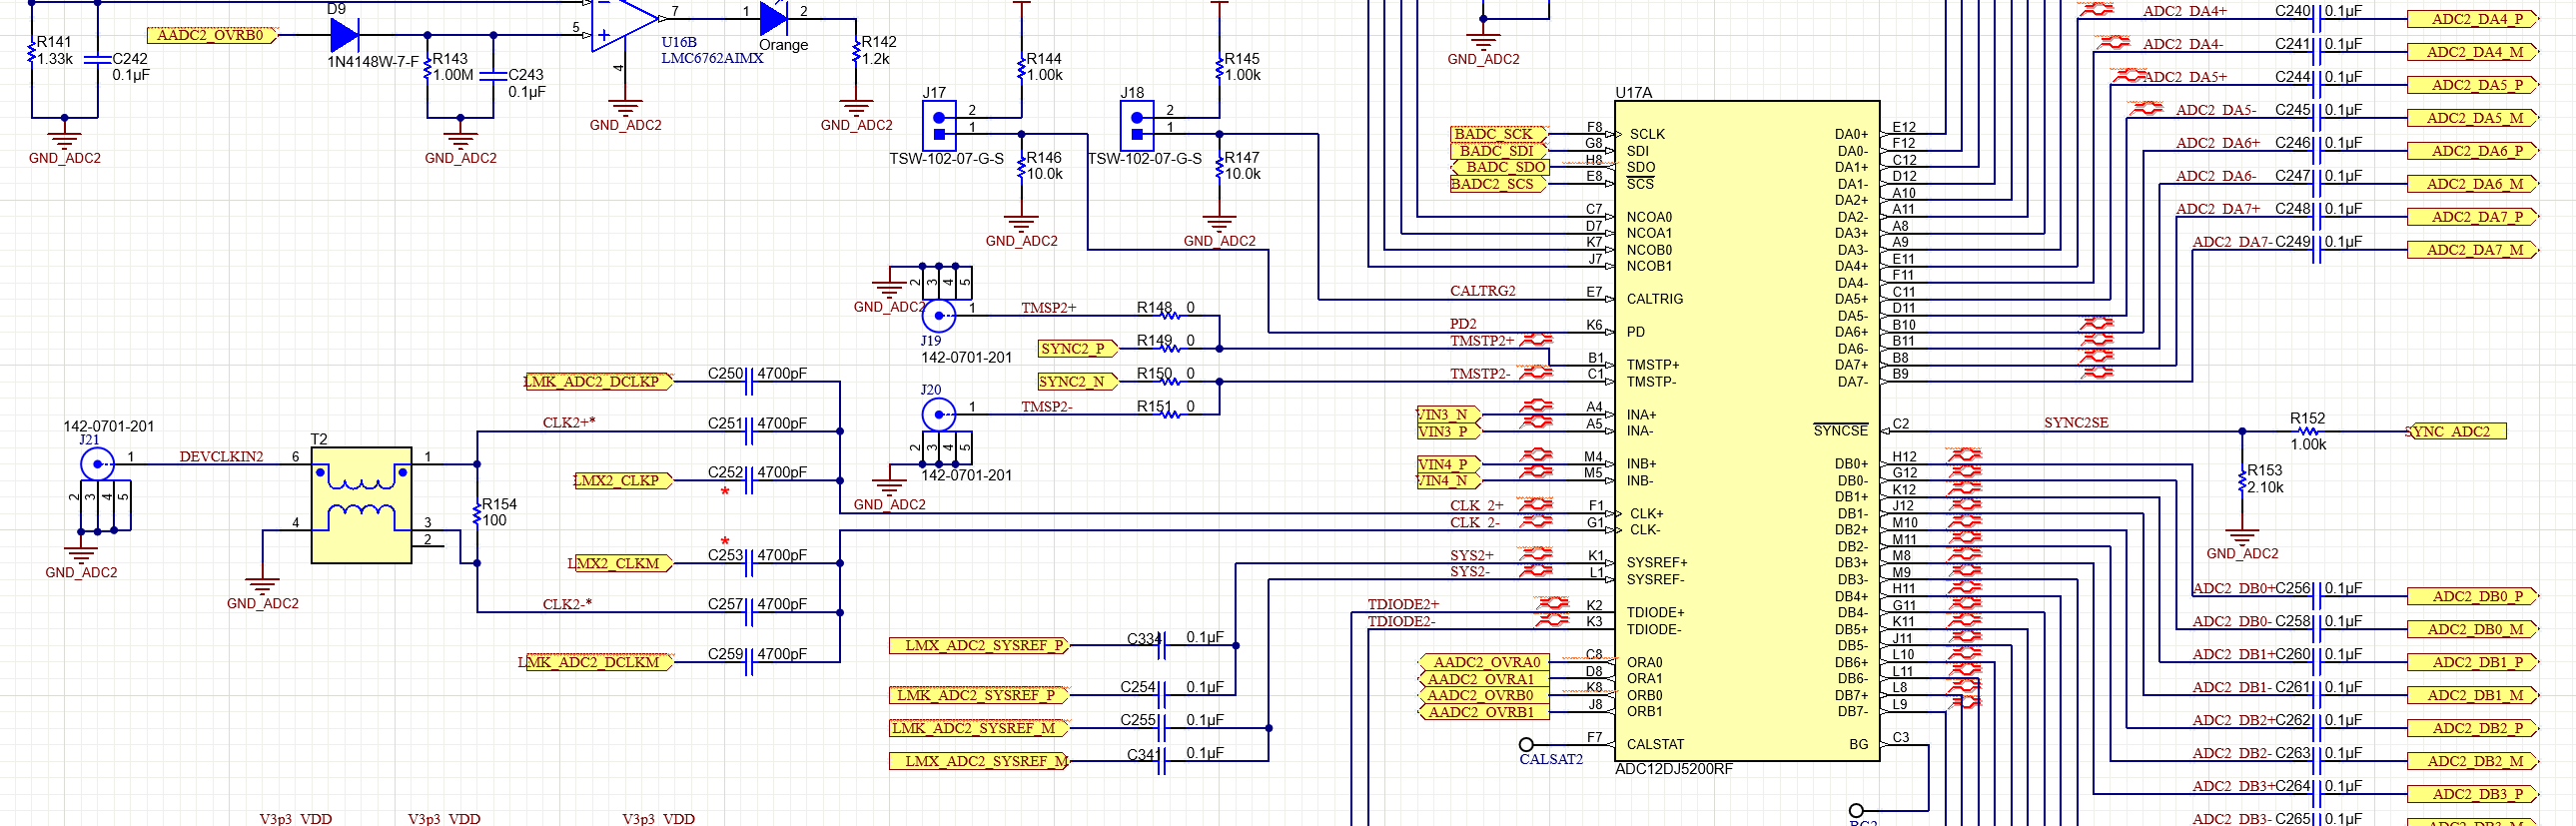Select the J18 two-pin header

click(x=1136, y=125)
